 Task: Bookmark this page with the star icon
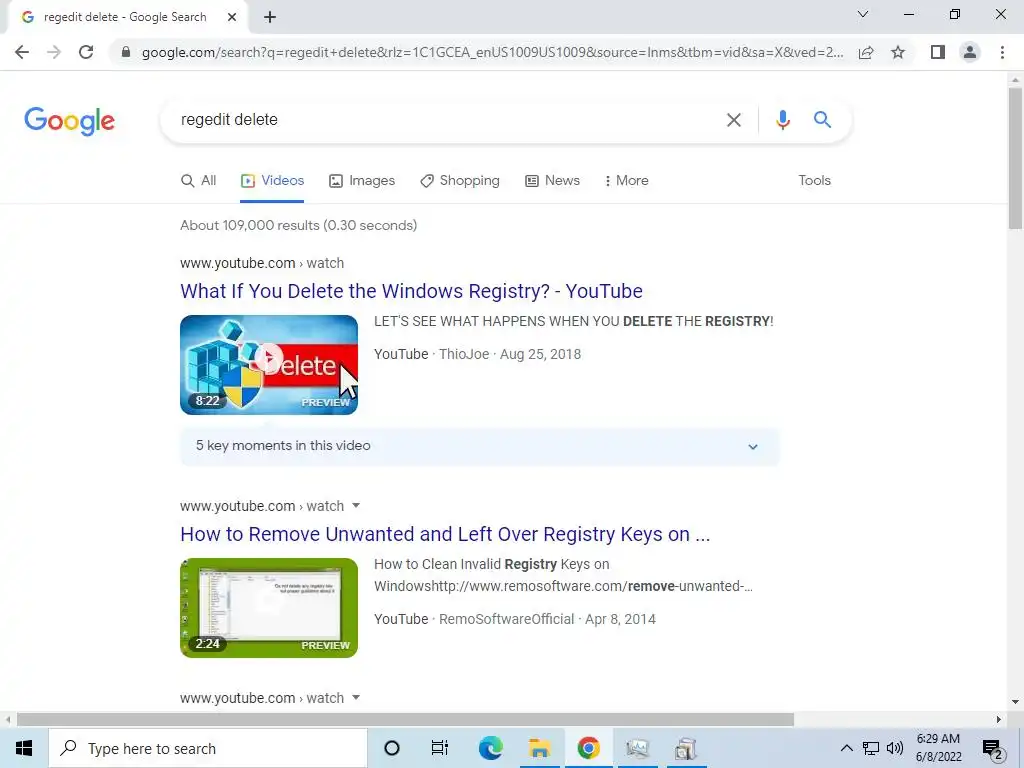click(x=898, y=52)
